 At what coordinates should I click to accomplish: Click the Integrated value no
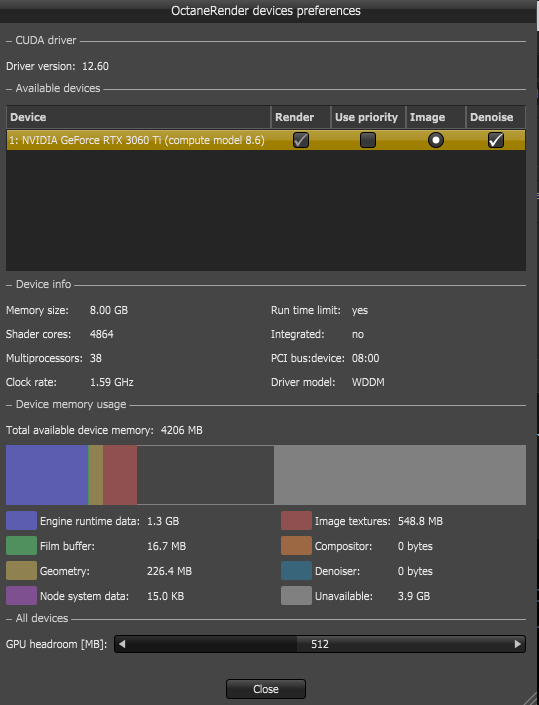point(358,334)
